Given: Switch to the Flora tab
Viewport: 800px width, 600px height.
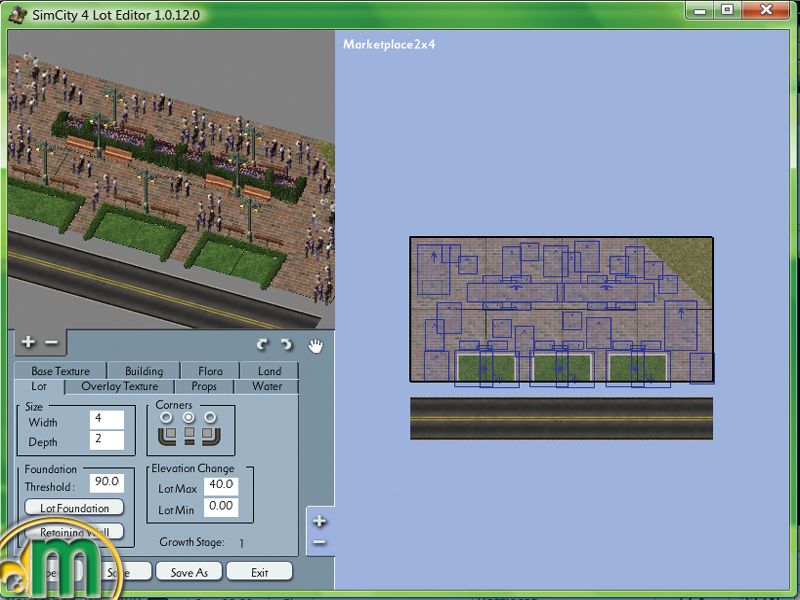Looking at the screenshot, I should (x=210, y=371).
